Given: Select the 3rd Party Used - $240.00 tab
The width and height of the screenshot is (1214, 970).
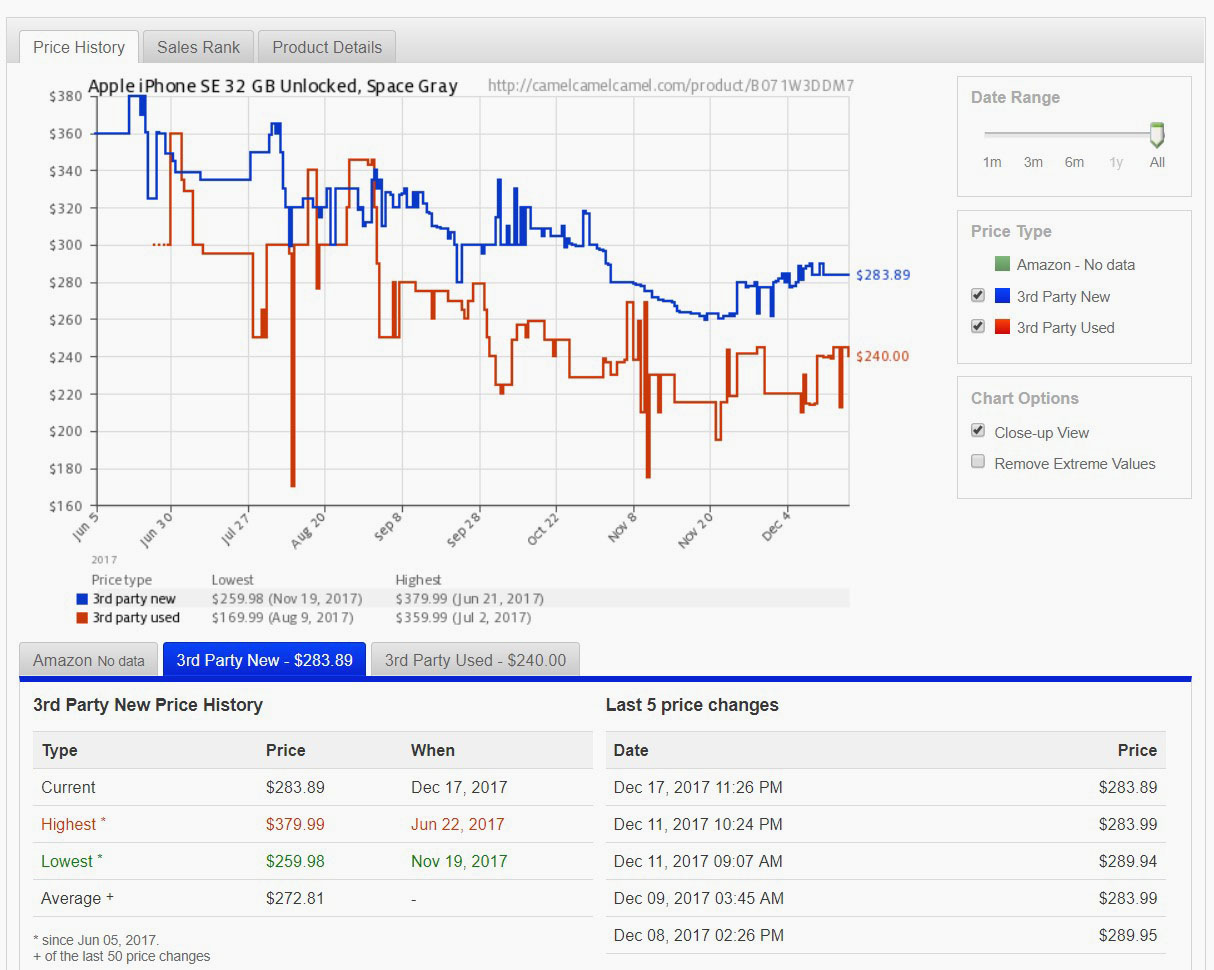Looking at the screenshot, I should (475, 660).
